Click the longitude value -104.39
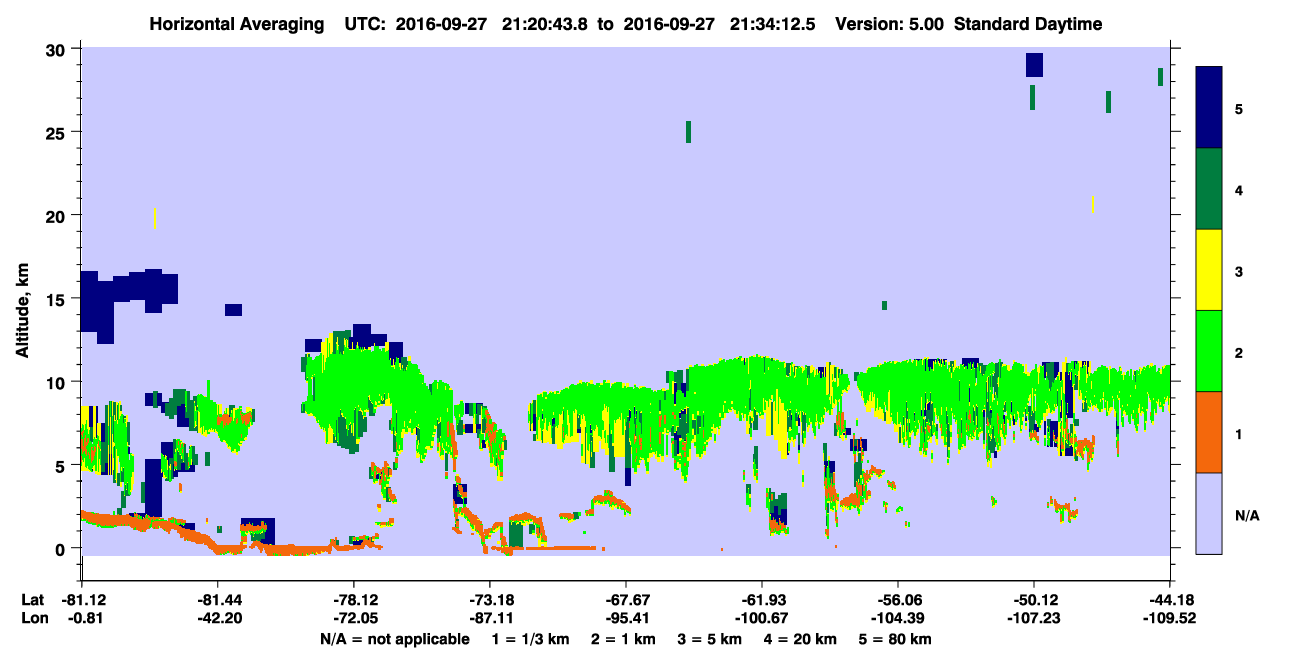The image size is (1300, 667). (x=898, y=617)
